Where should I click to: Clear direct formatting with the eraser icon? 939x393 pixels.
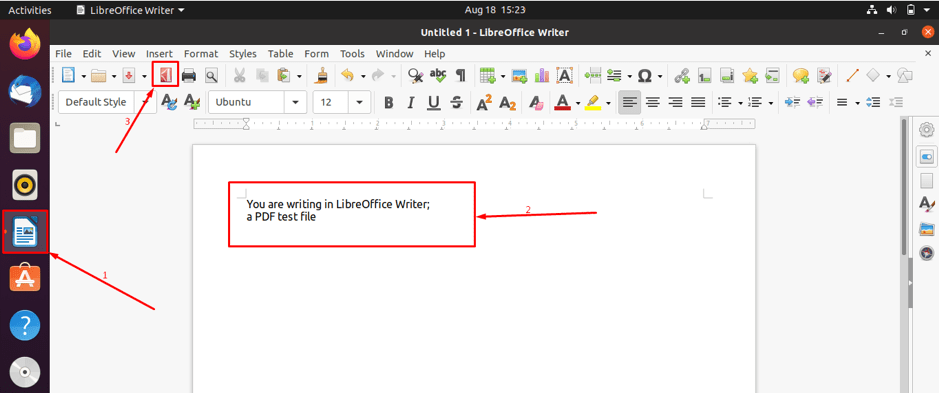tap(536, 102)
